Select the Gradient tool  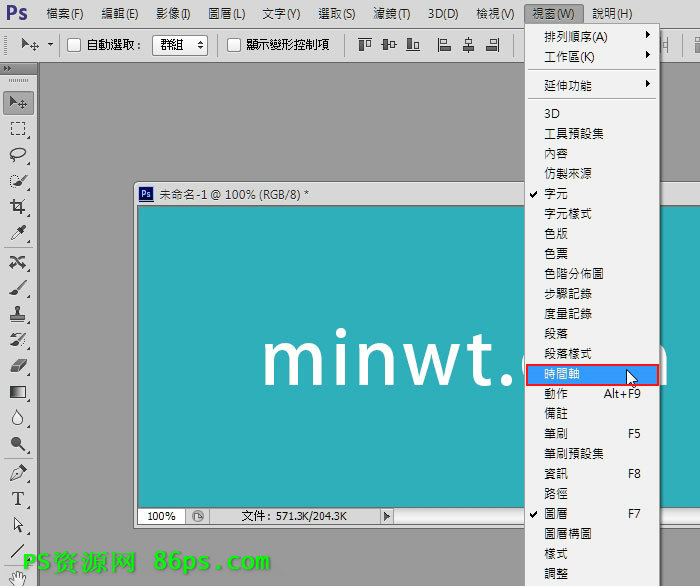[18, 392]
